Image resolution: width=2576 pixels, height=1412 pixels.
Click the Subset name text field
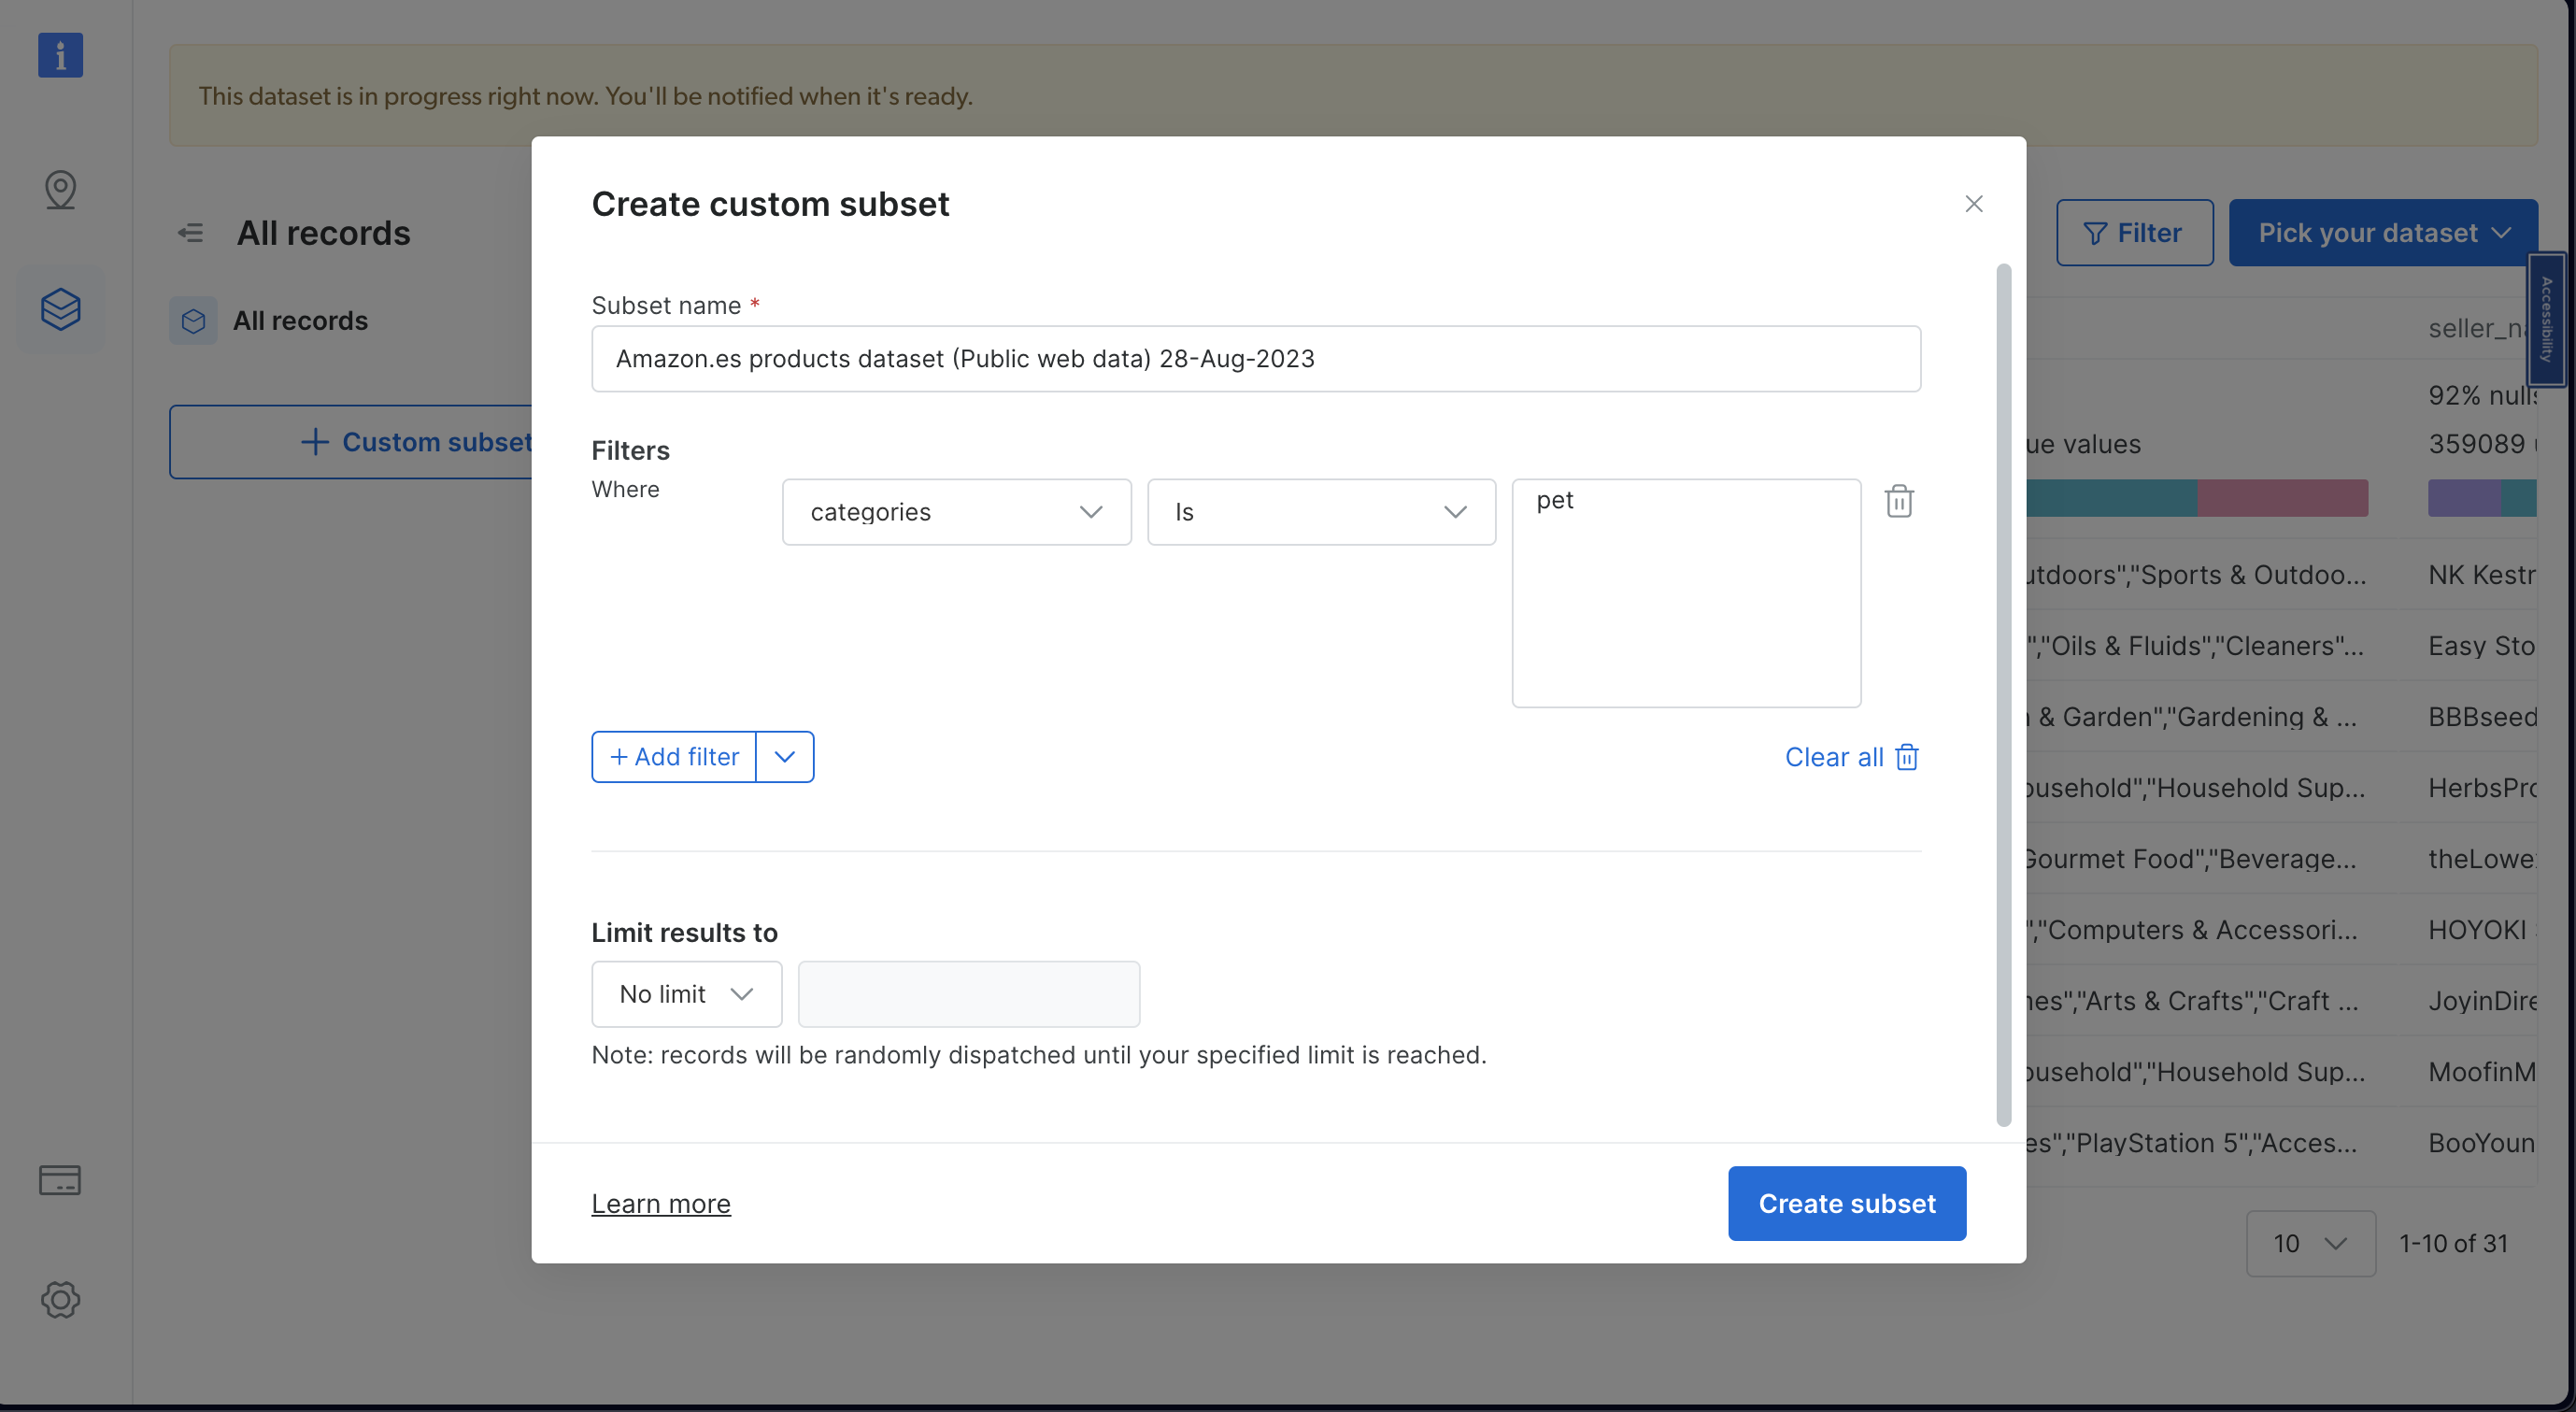[1255, 359]
